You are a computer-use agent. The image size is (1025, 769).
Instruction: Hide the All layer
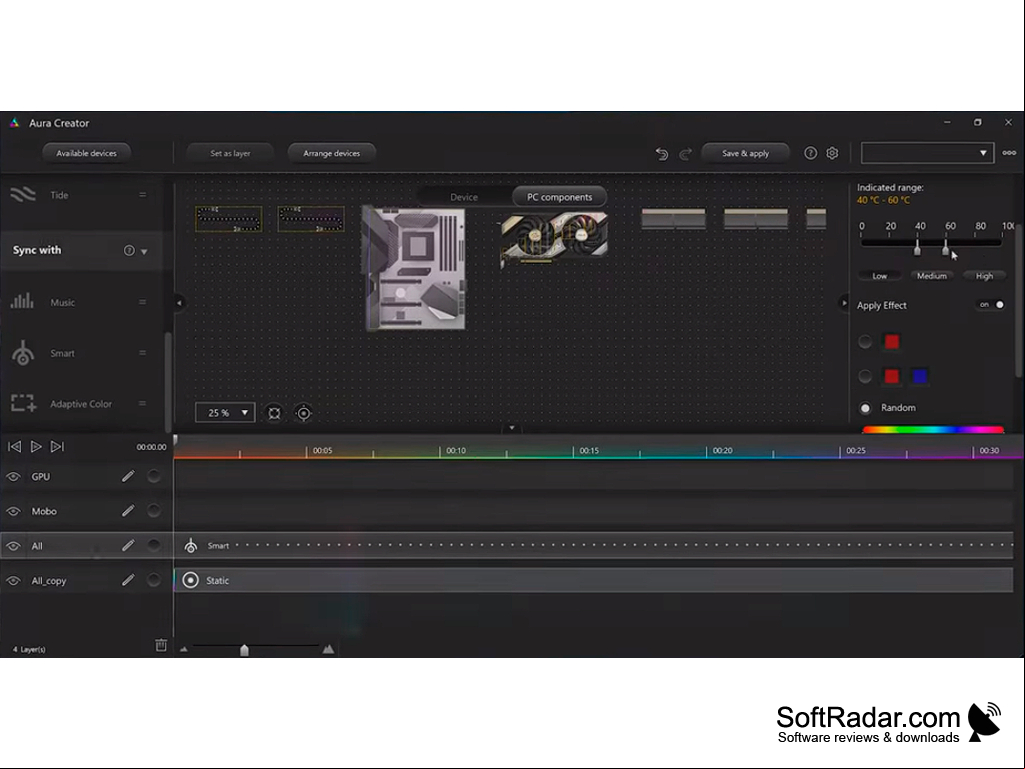coord(13,546)
